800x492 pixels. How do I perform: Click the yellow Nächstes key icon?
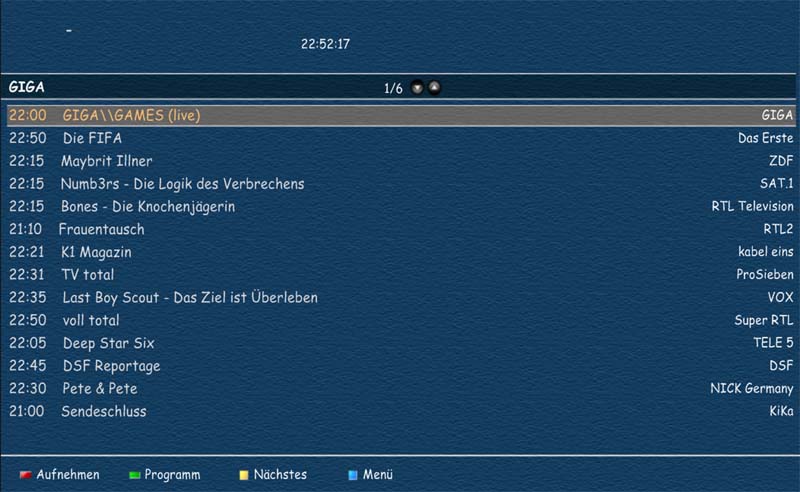point(244,475)
